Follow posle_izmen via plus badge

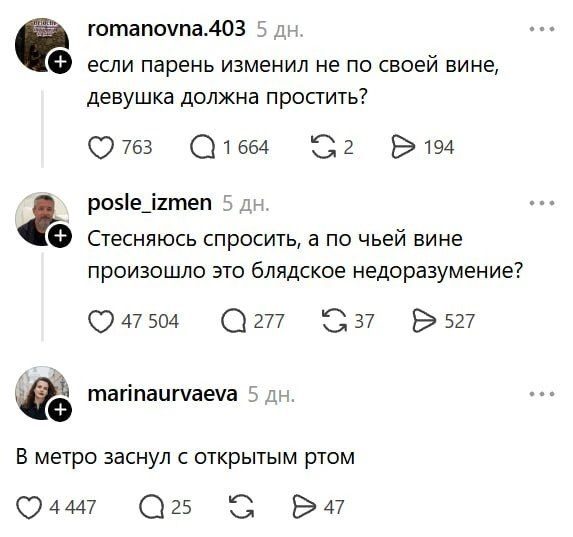[x=60, y=236]
